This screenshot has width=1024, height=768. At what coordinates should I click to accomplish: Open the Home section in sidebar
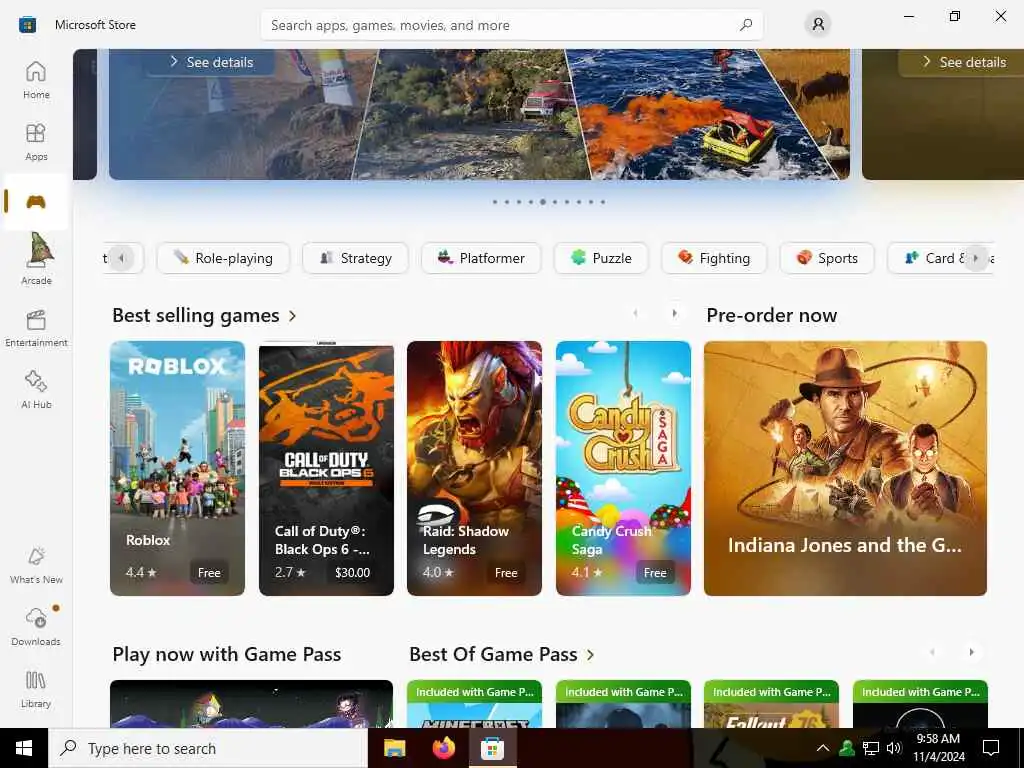(36, 80)
